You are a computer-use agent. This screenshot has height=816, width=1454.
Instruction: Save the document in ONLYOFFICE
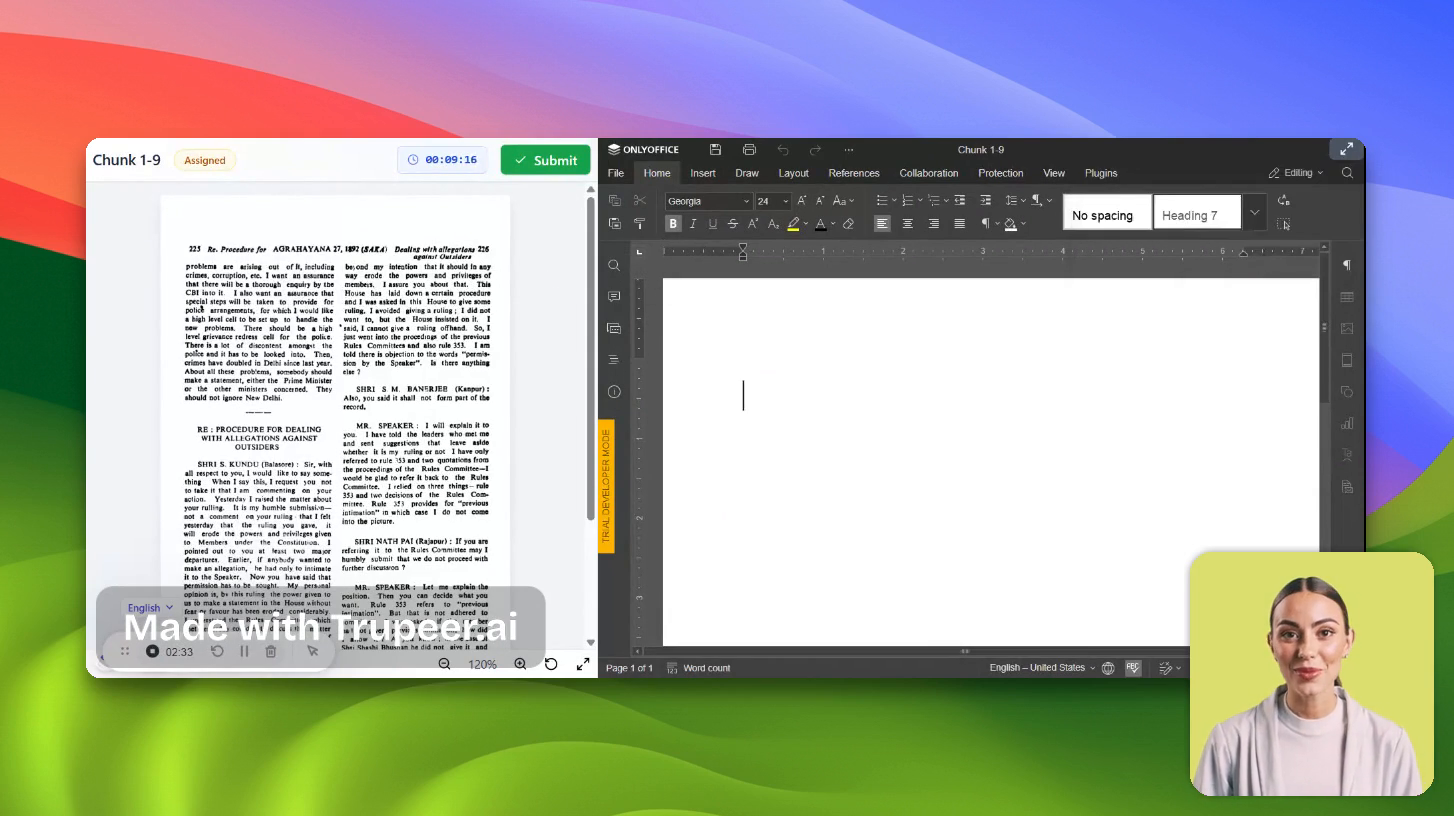715,150
